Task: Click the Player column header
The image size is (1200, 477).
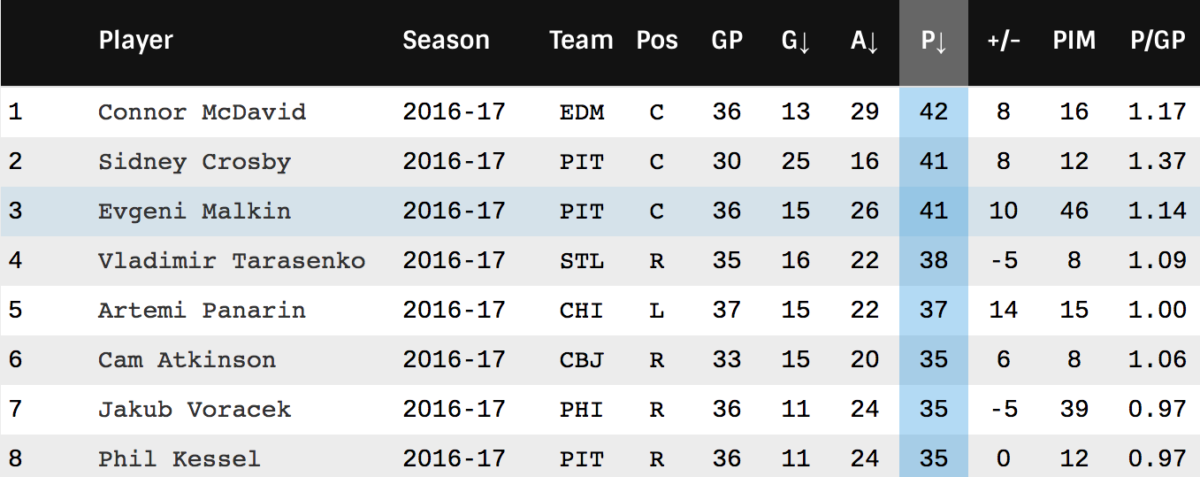Action: 136,41
